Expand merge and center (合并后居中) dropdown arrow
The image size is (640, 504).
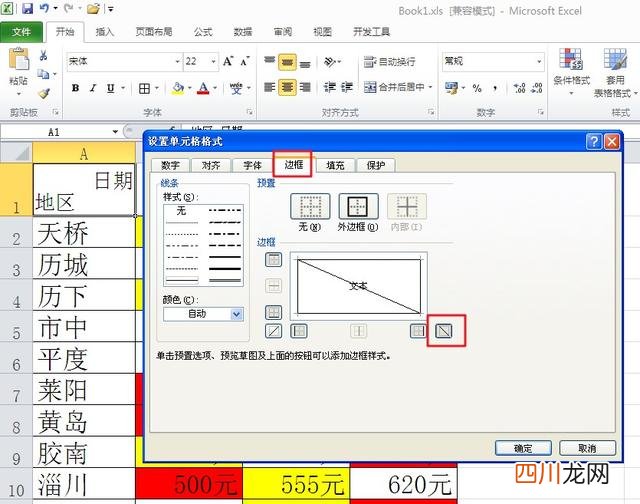point(431,87)
